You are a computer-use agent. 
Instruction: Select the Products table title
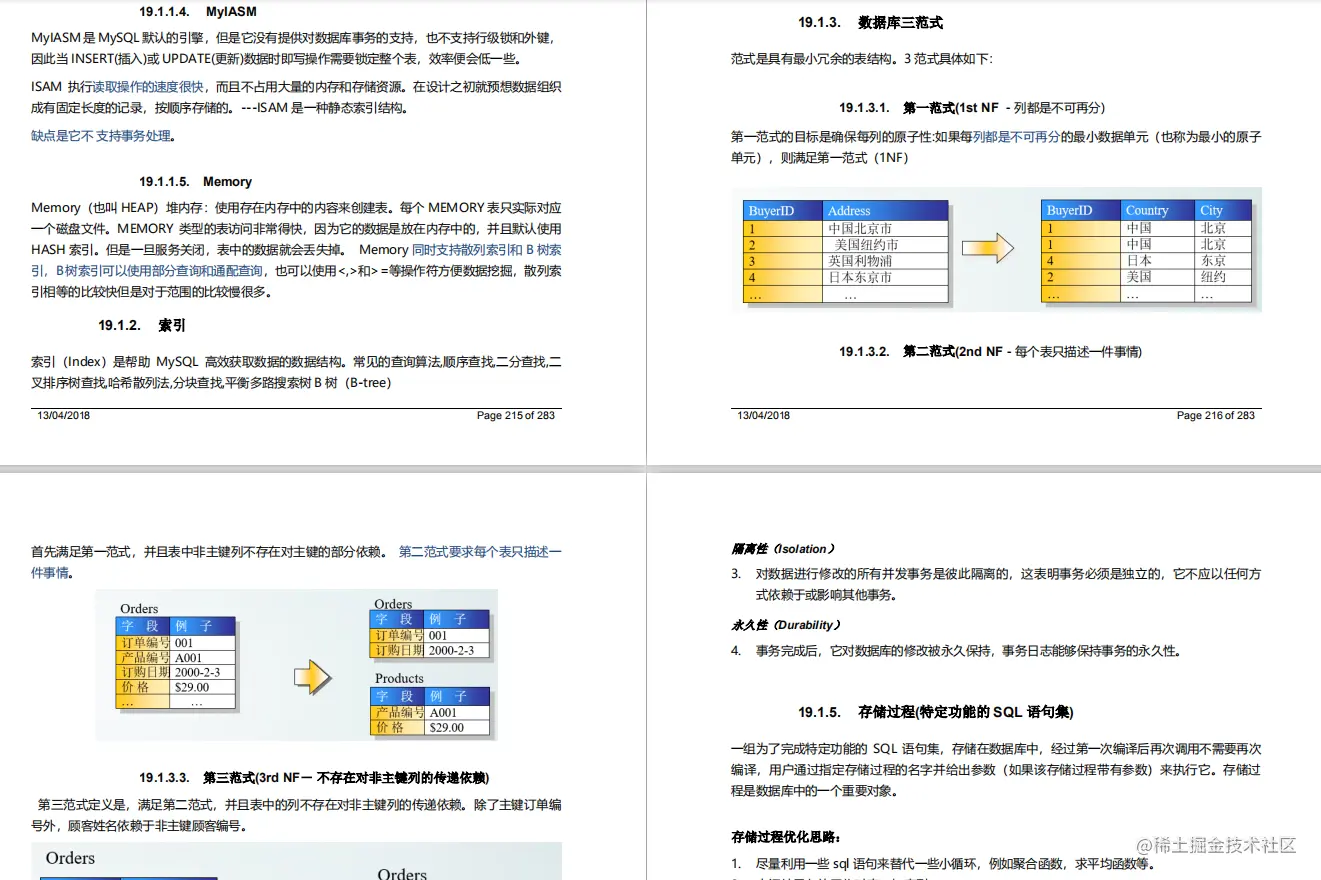coord(398,678)
